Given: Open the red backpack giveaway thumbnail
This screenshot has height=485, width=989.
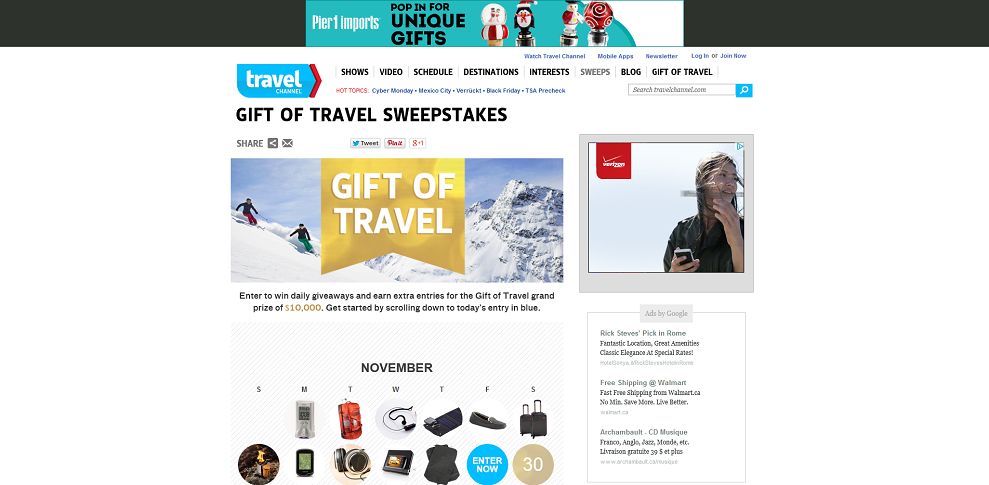Looking at the screenshot, I should coord(349,419).
